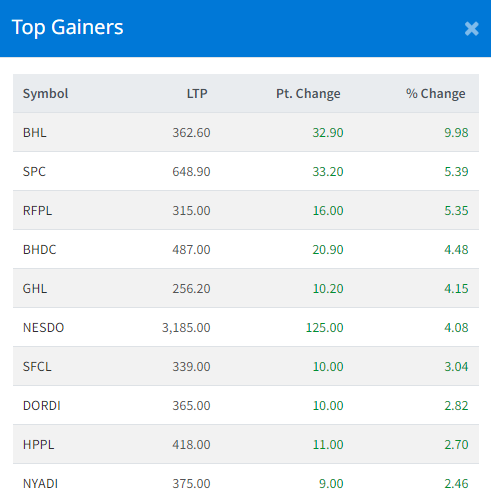Open the DORDI stock symbol
The image size is (491, 497).
42,406
